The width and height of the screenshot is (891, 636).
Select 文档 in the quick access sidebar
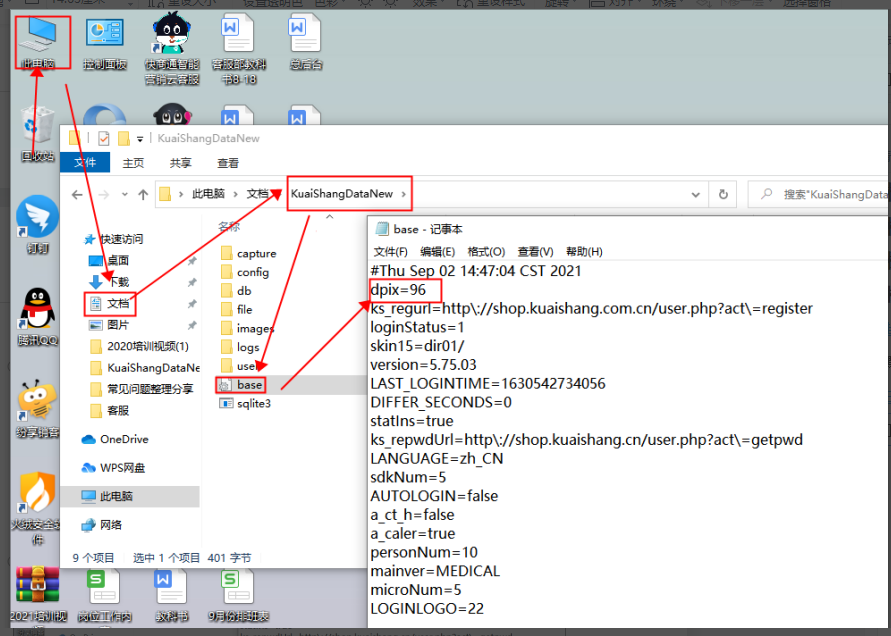118,303
